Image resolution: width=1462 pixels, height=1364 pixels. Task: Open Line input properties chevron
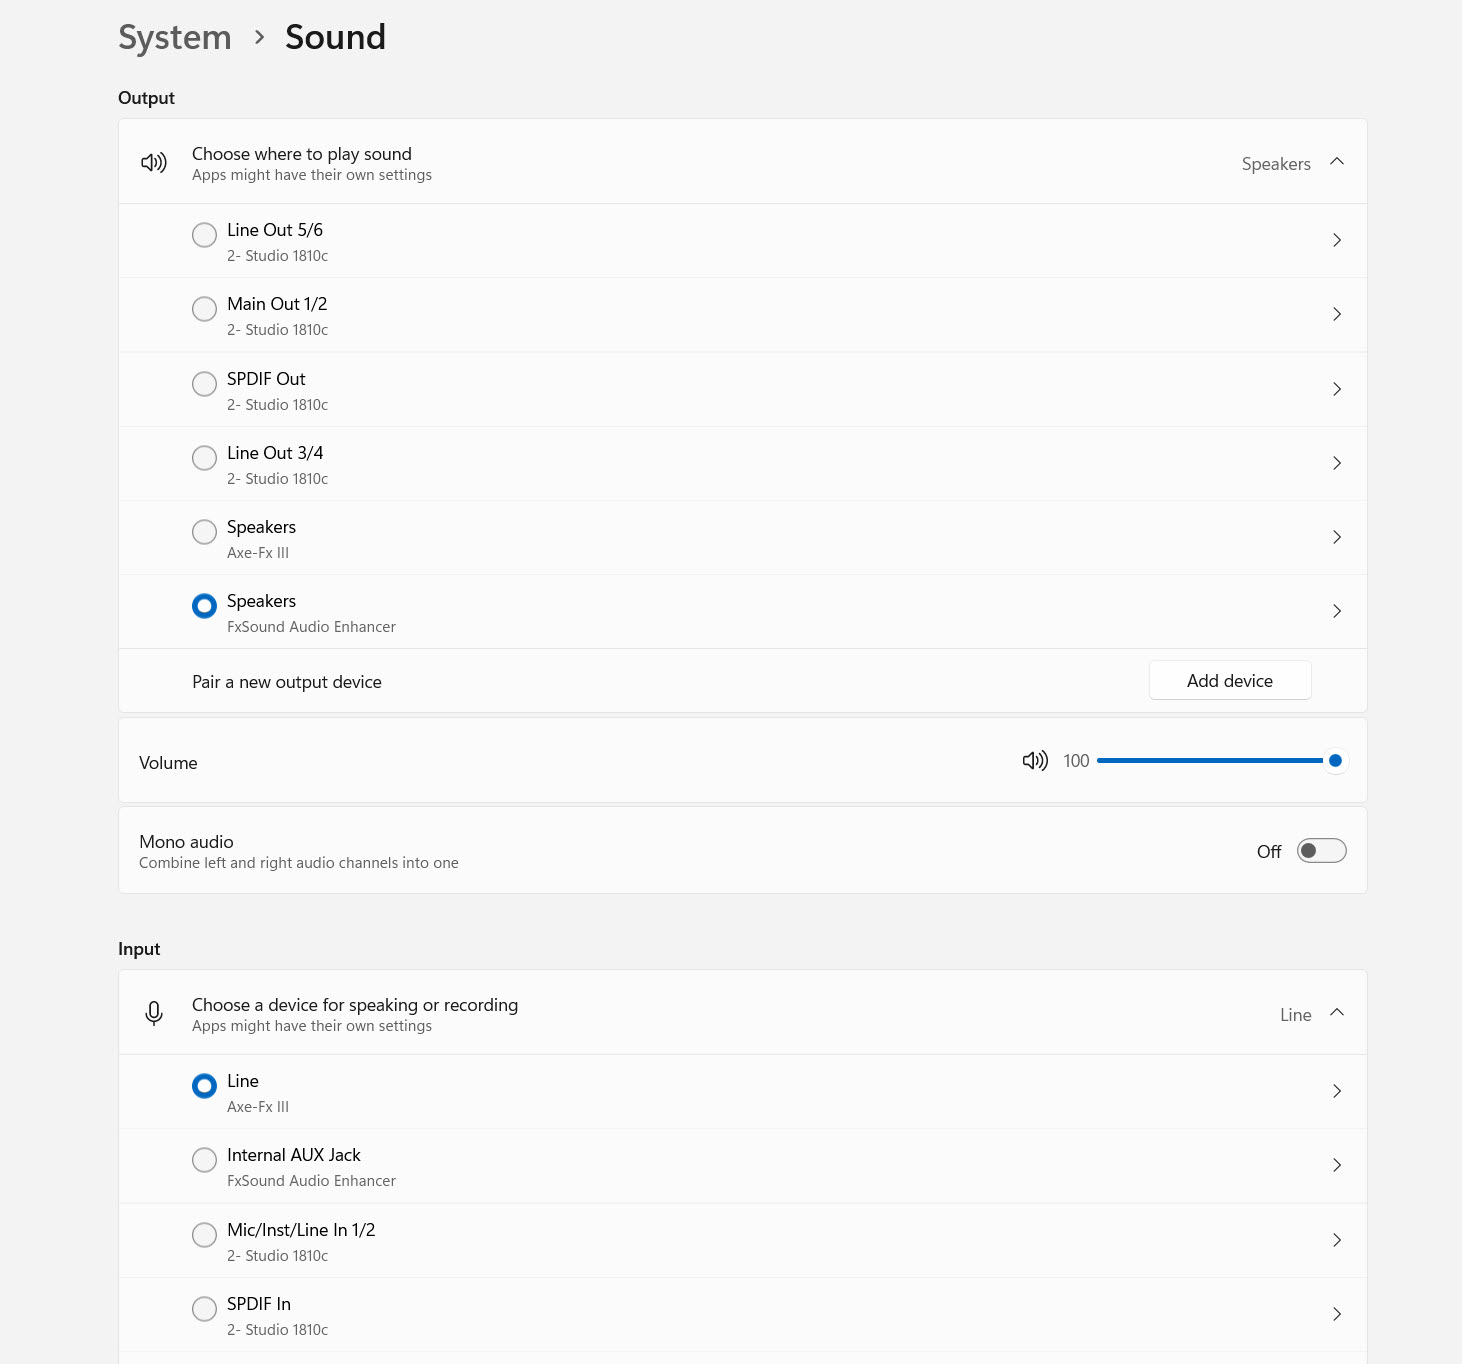point(1337,1091)
